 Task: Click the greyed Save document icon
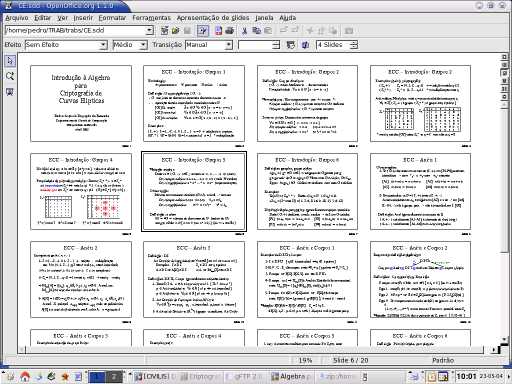(x=187, y=31)
